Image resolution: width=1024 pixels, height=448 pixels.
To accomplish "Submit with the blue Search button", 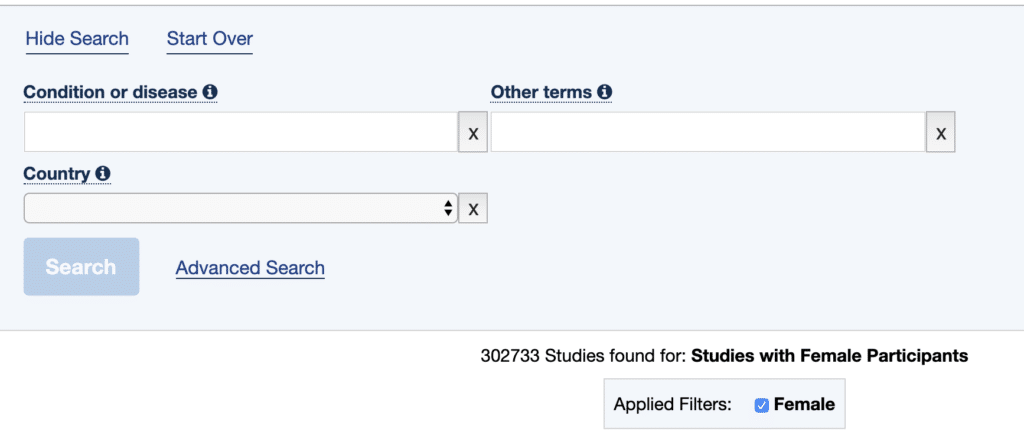I will [82, 266].
